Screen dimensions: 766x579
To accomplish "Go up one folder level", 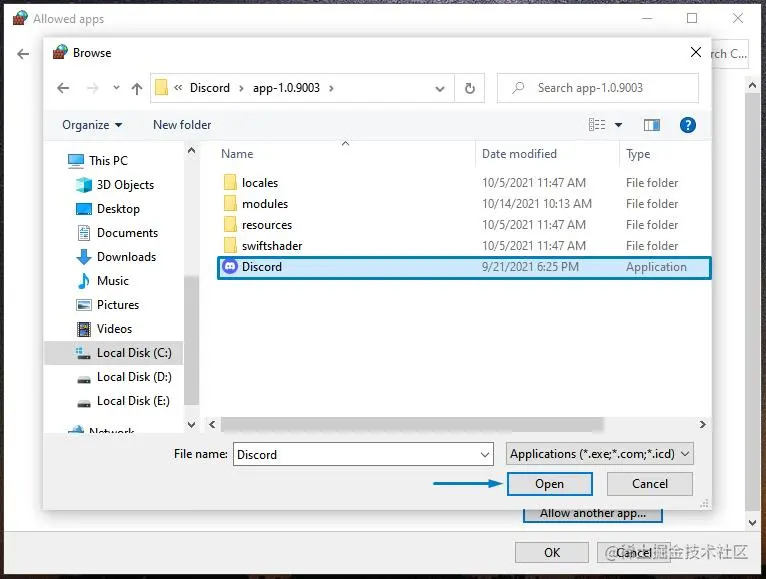I will (137, 88).
